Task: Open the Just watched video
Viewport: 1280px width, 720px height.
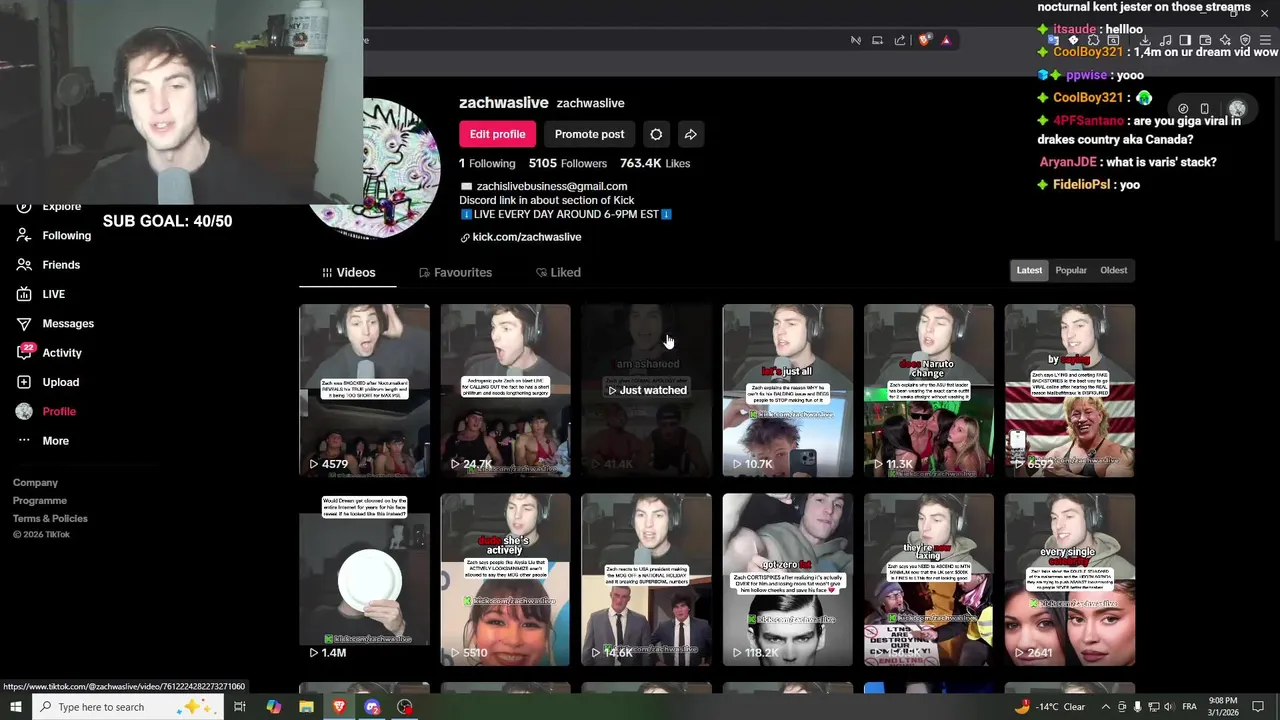Action: (x=646, y=390)
